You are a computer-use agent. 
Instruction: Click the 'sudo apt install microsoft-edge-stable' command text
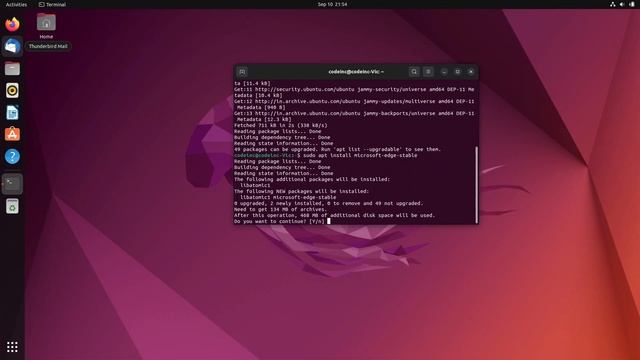pos(360,156)
